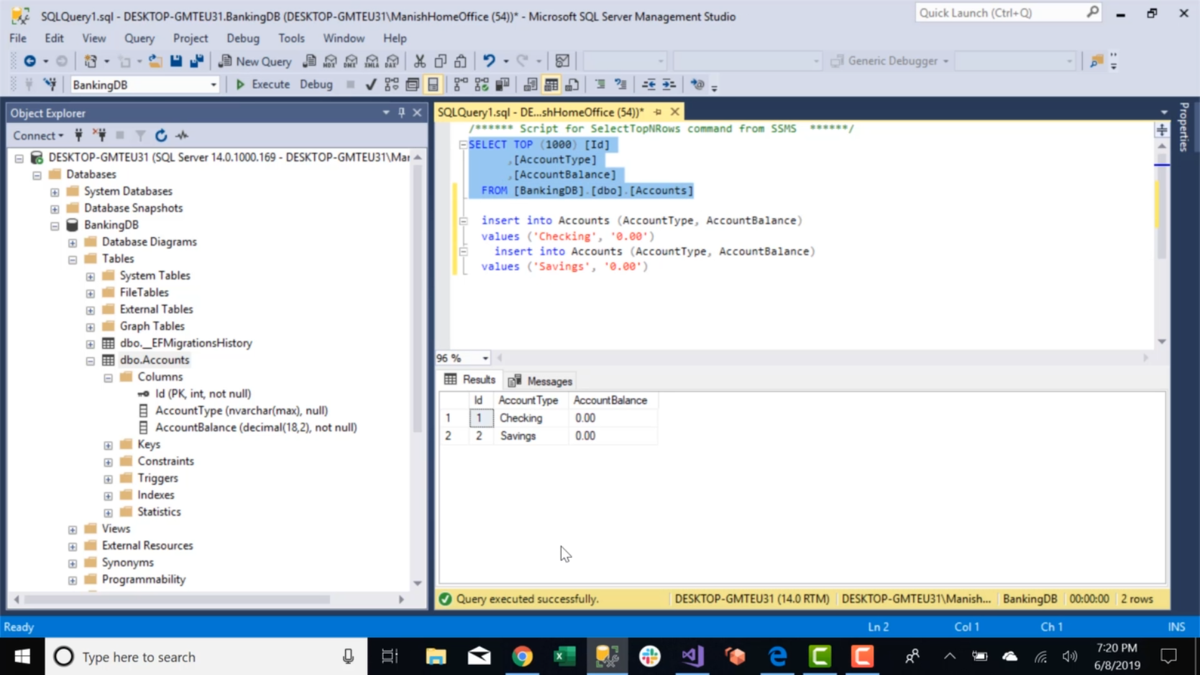
Task: Toggle Include Live Query Statistics
Action: click(482, 85)
